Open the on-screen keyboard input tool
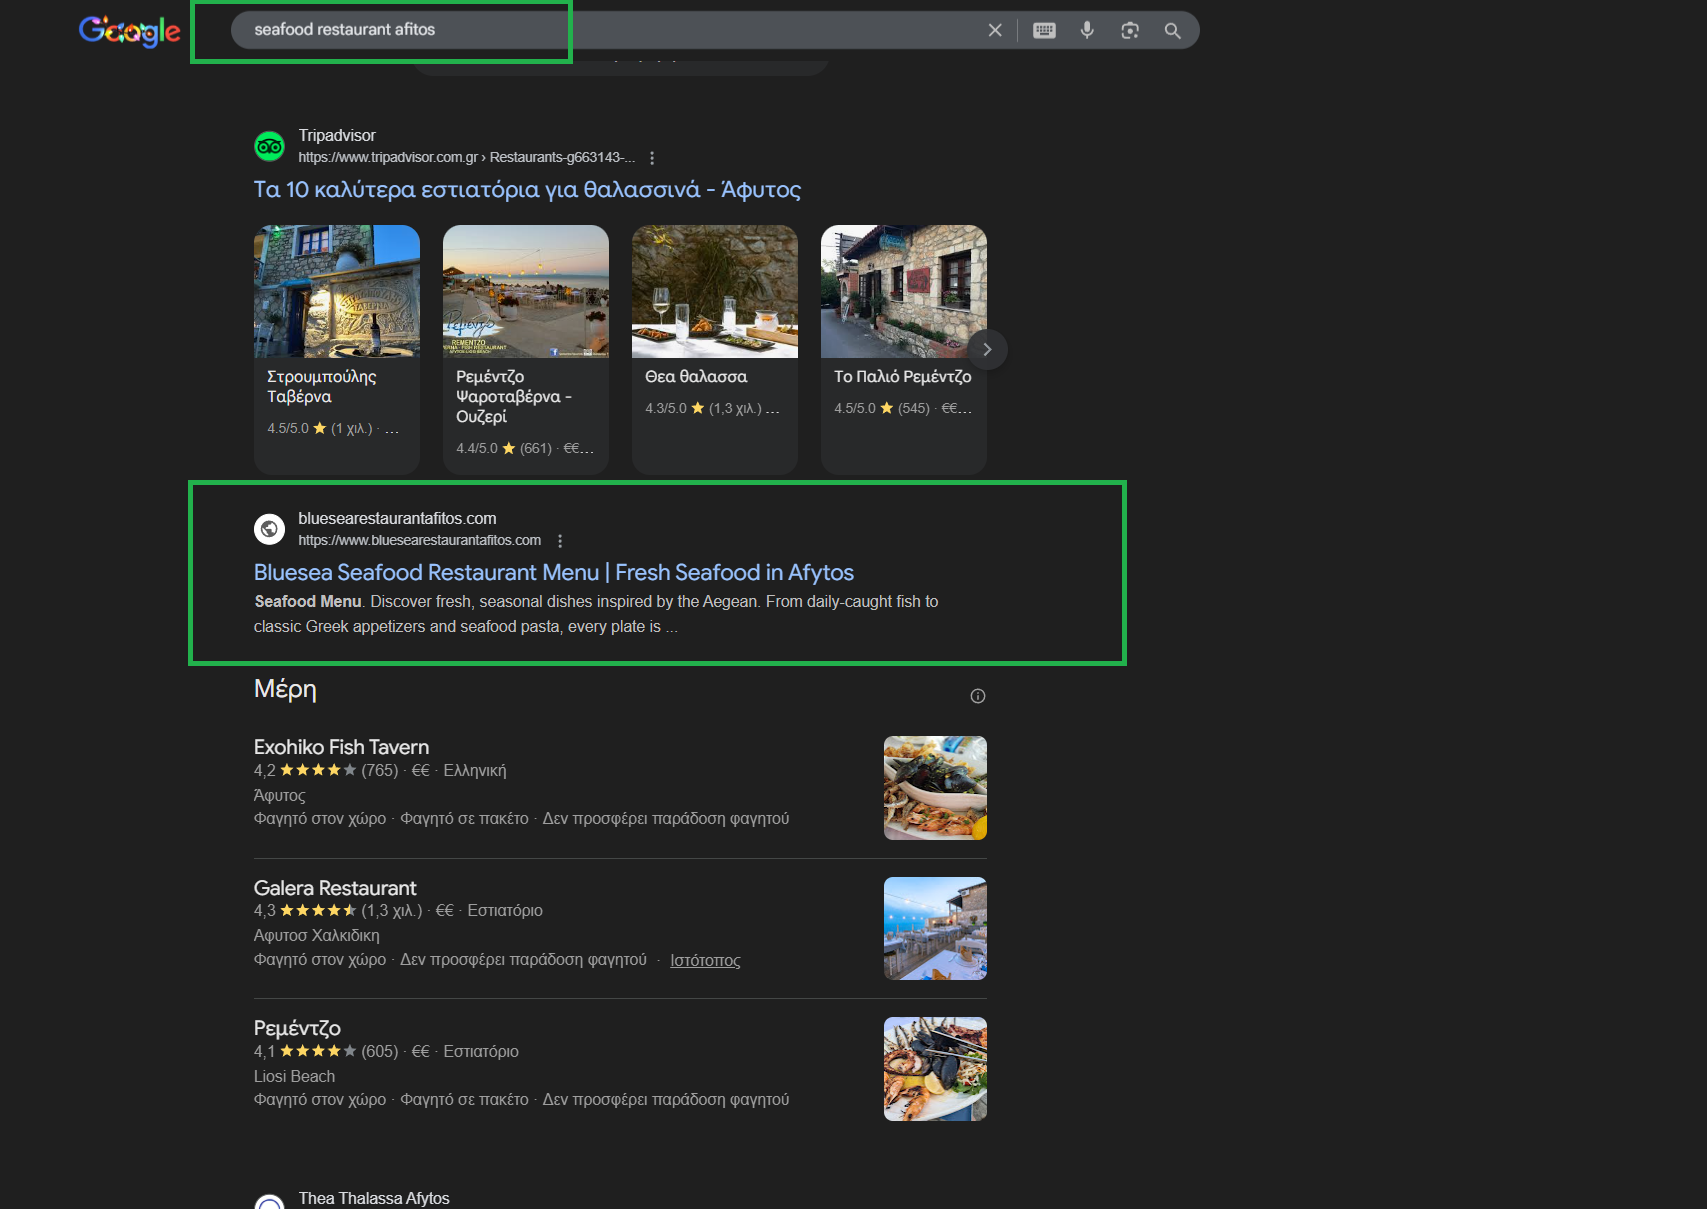Screen dimensions: 1707x1209 (x=1044, y=30)
